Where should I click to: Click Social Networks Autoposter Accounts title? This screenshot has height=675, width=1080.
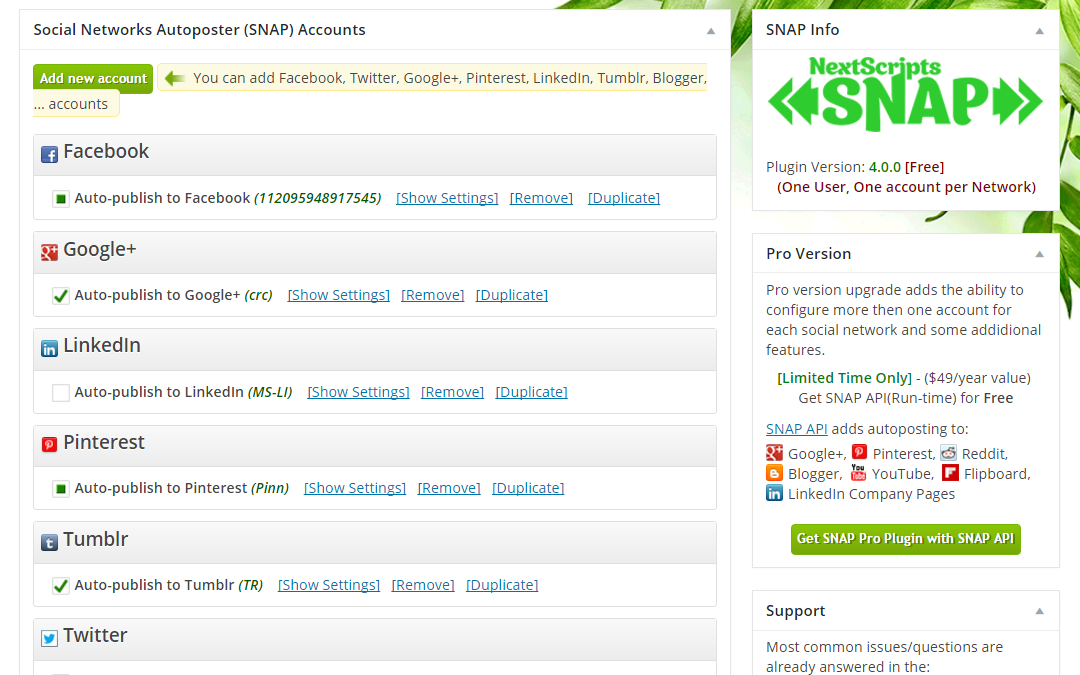tap(200, 30)
